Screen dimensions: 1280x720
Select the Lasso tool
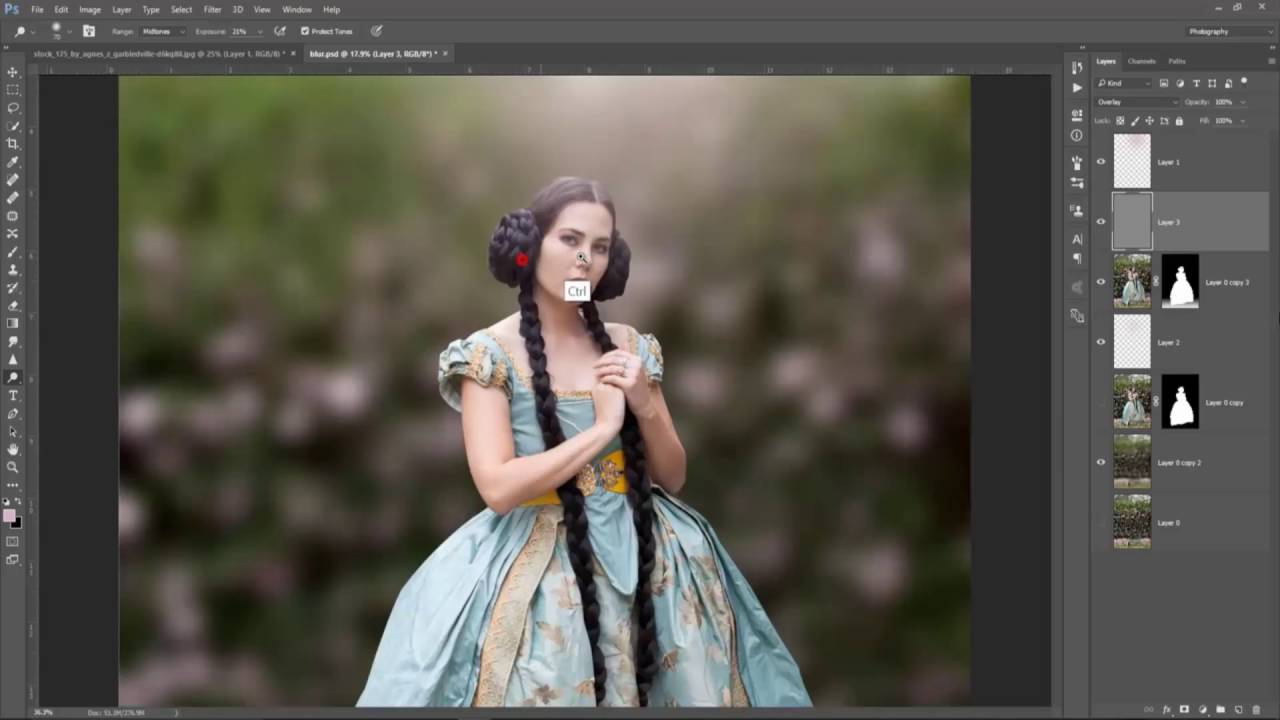point(13,108)
